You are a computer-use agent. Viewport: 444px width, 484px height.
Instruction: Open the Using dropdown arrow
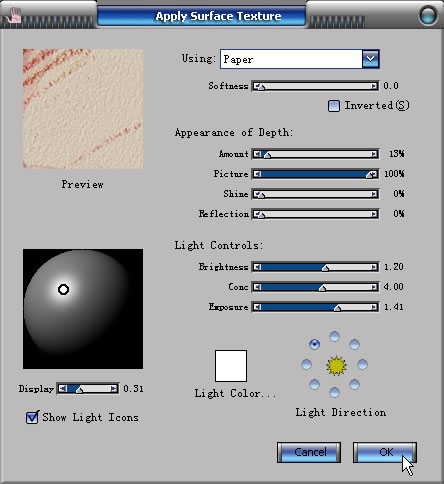point(370,59)
